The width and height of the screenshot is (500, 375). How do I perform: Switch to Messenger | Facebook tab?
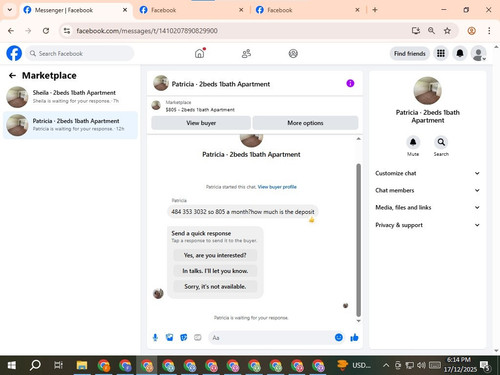point(76,10)
